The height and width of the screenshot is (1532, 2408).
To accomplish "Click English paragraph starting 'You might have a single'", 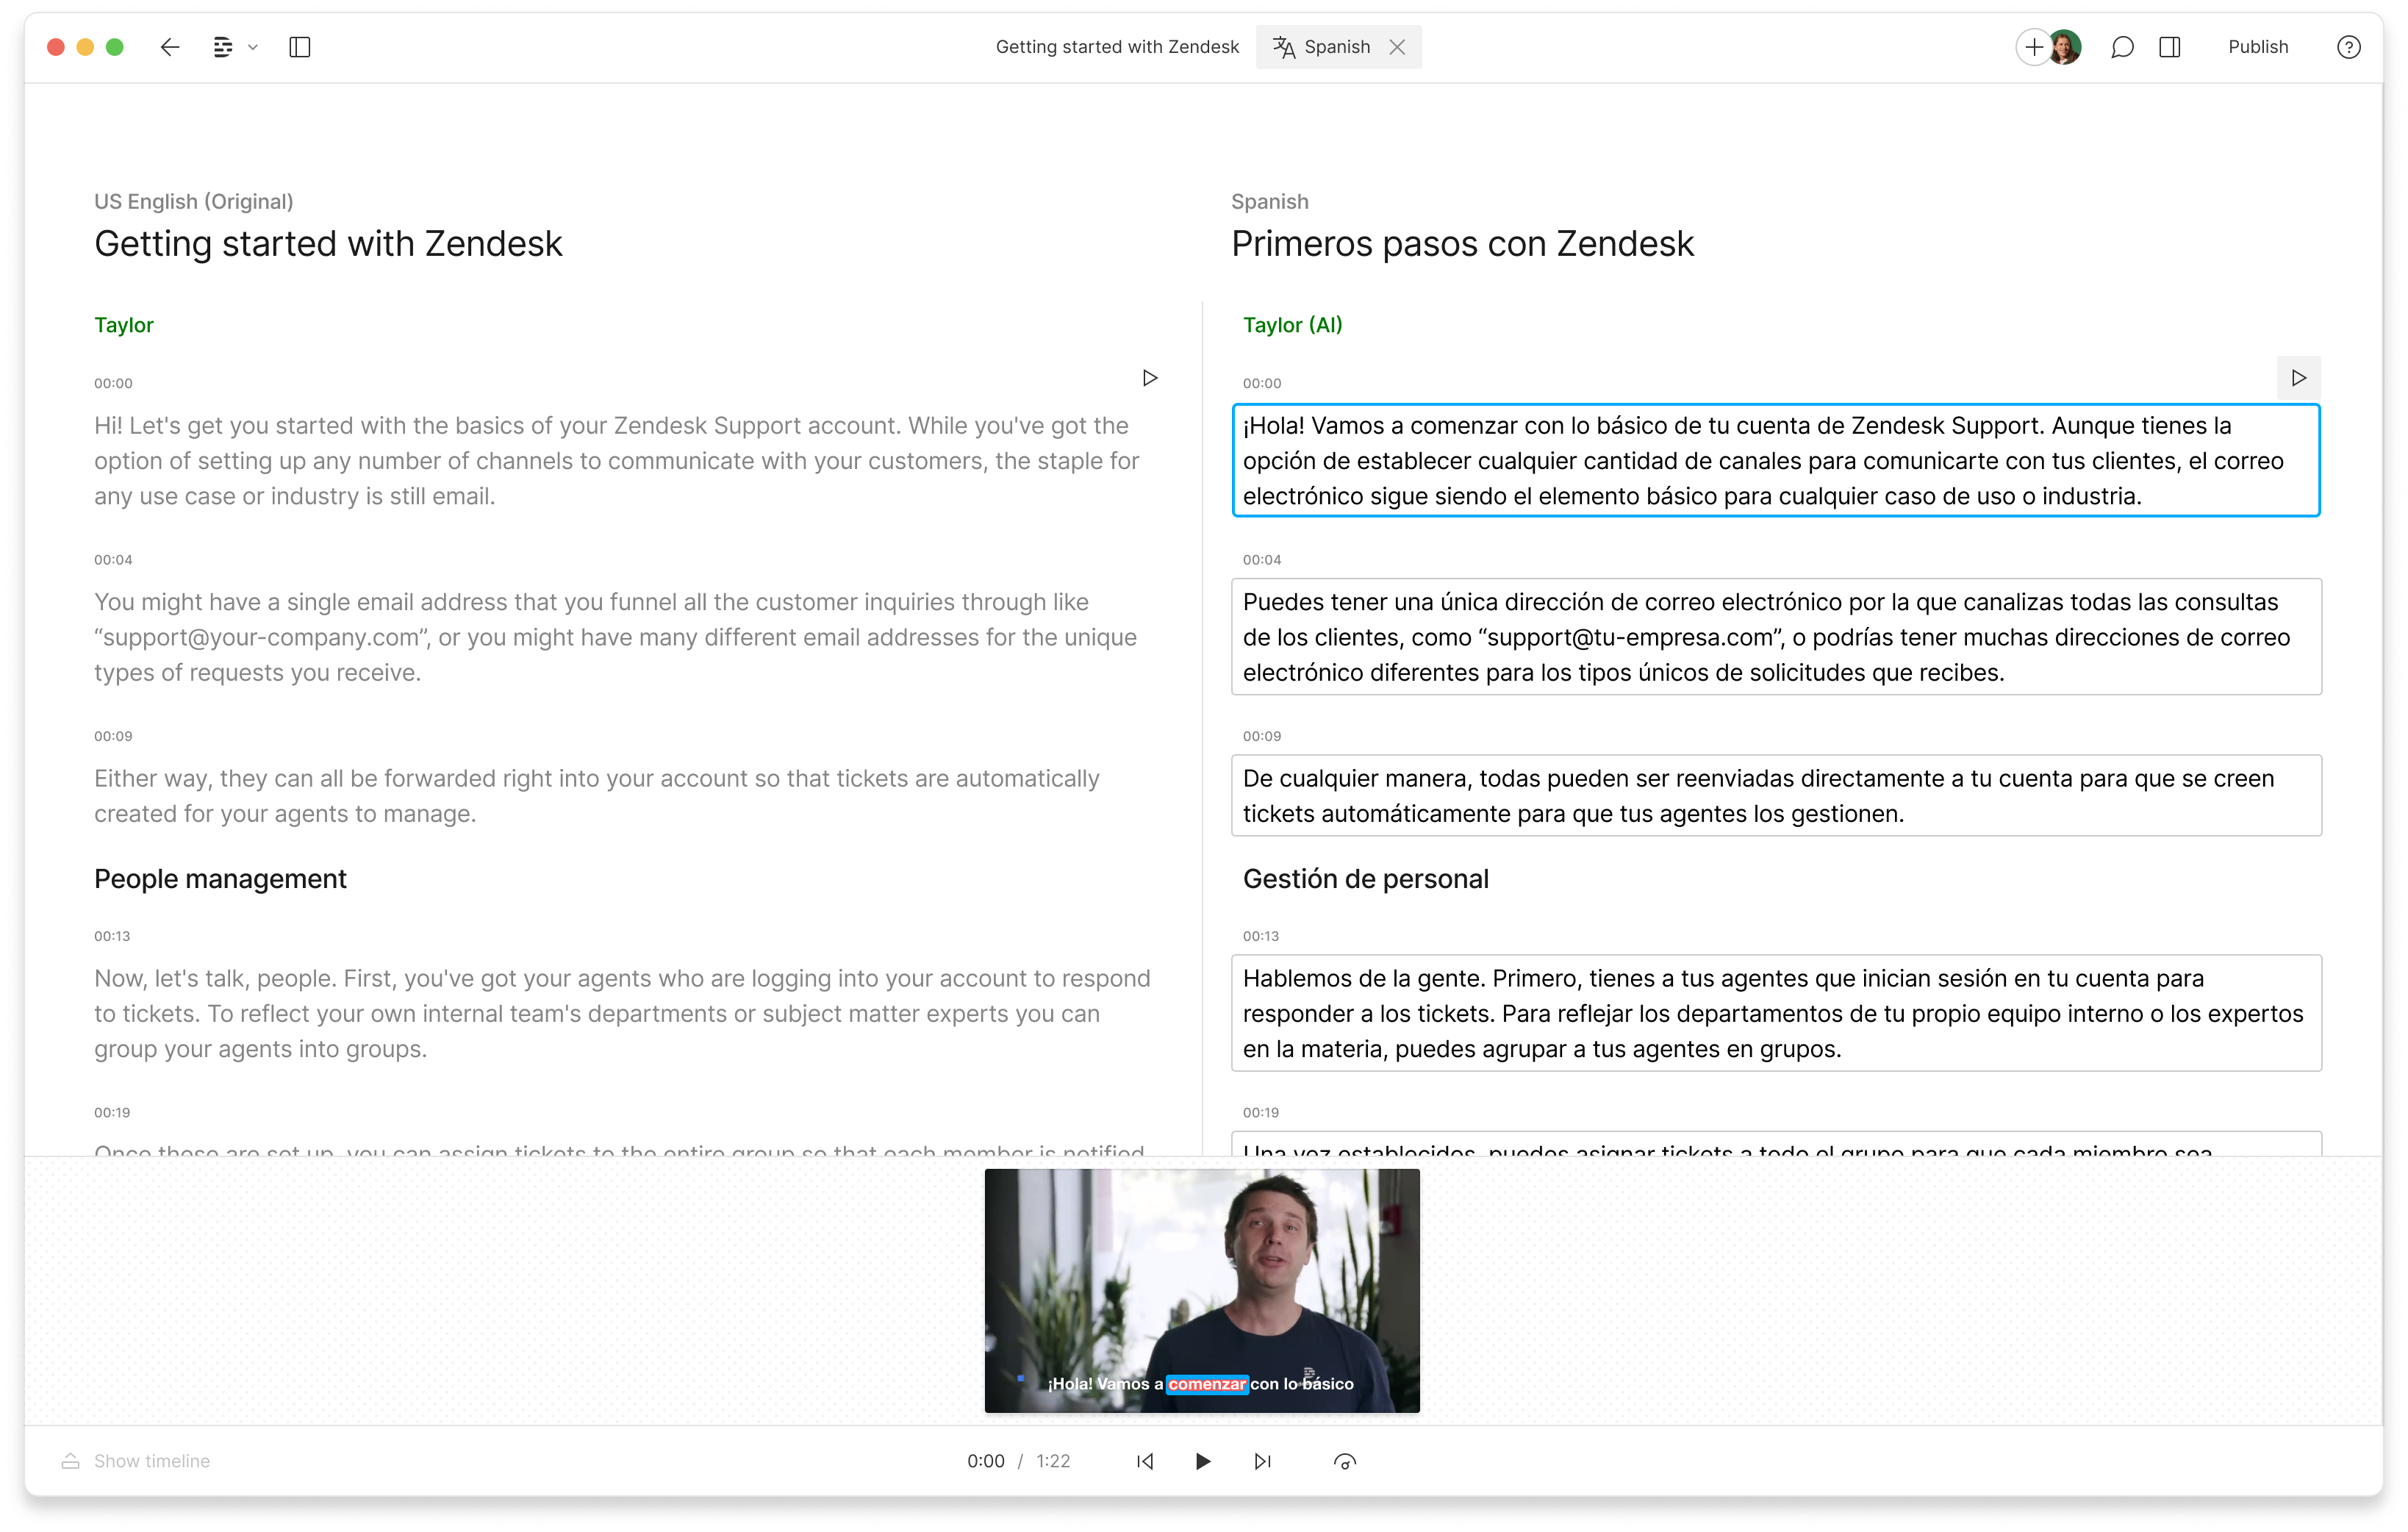I will 616,637.
